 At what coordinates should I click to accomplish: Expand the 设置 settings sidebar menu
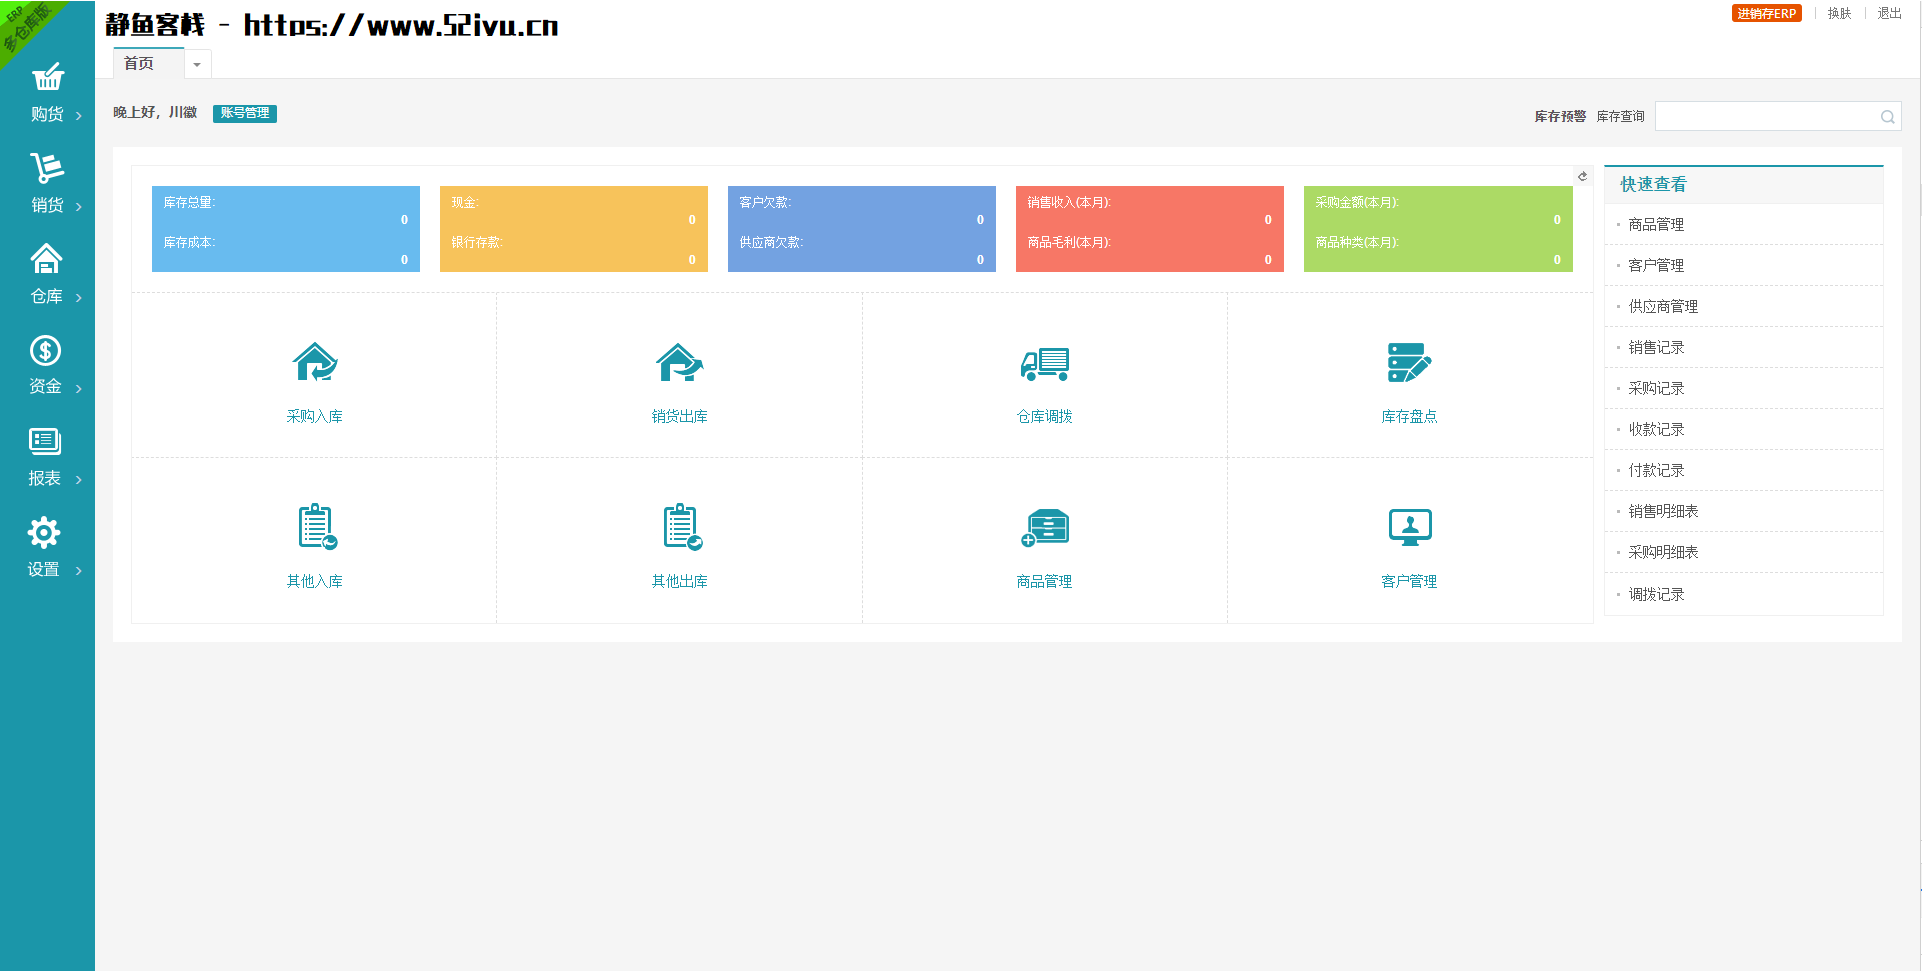click(47, 548)
